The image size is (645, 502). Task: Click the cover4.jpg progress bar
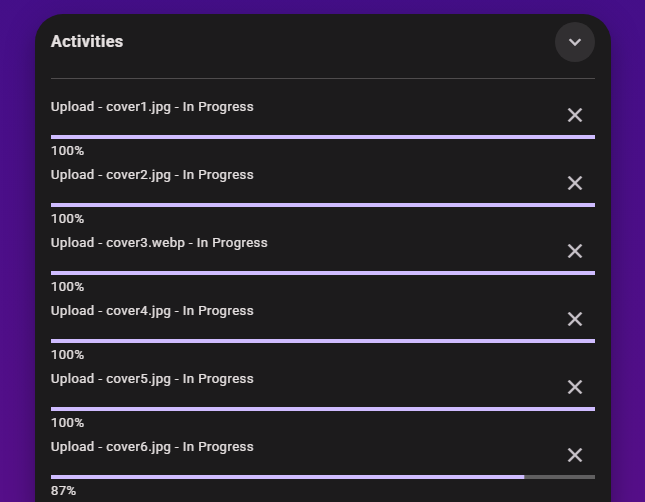click(x=322, y=341)
